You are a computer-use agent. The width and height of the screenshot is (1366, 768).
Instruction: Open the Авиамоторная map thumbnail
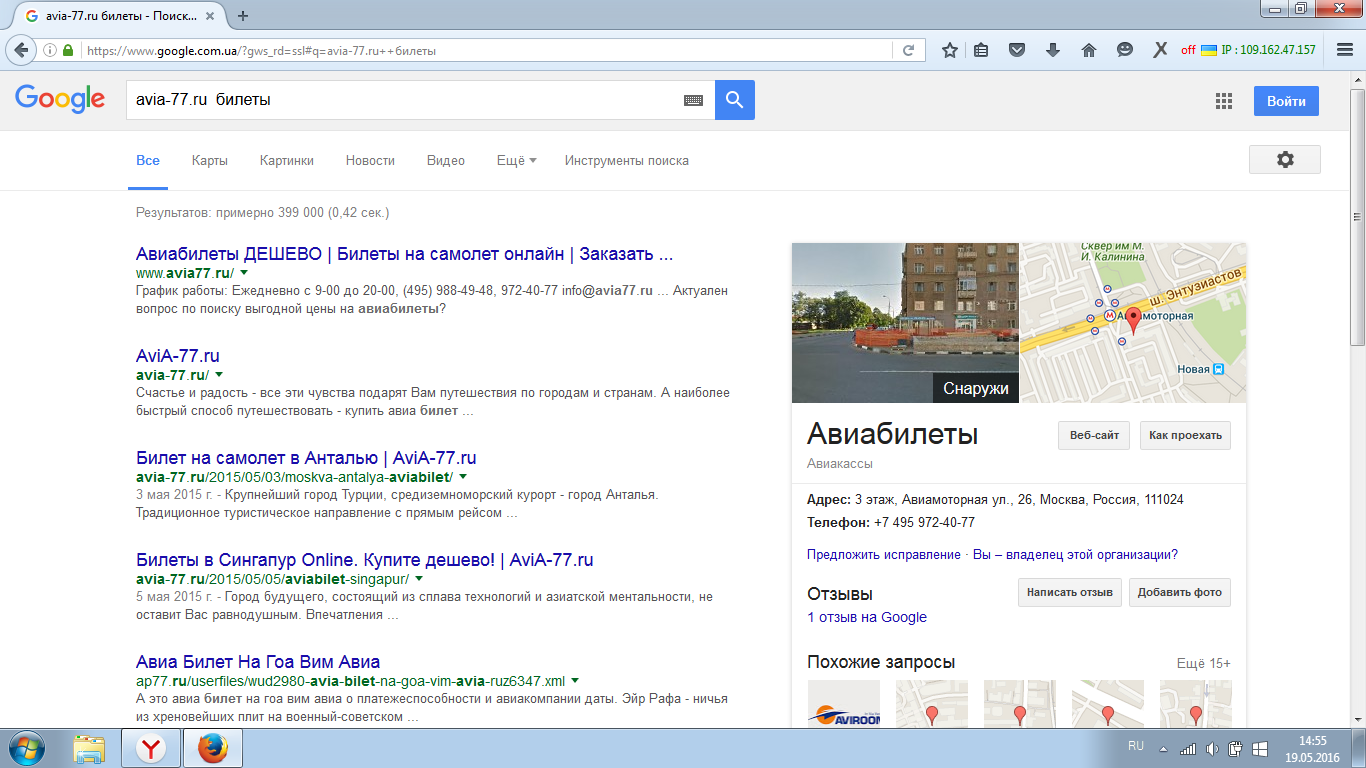tap(1133, 323)
